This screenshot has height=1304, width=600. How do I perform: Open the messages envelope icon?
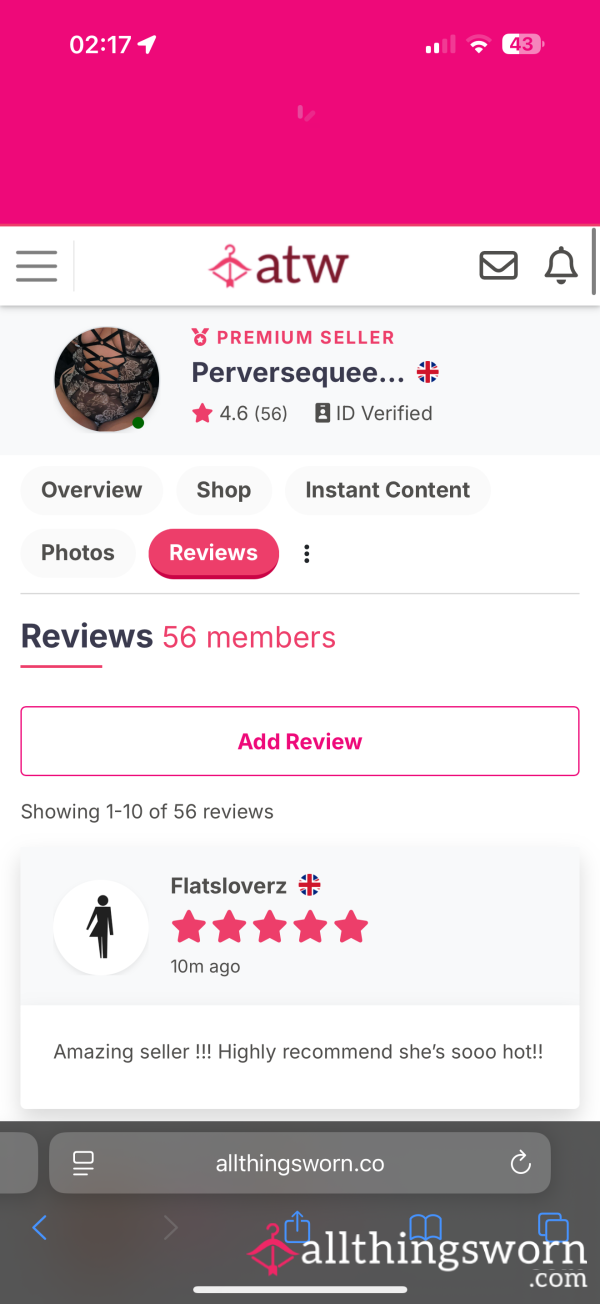pyautogui.click(x=499, y=266)
